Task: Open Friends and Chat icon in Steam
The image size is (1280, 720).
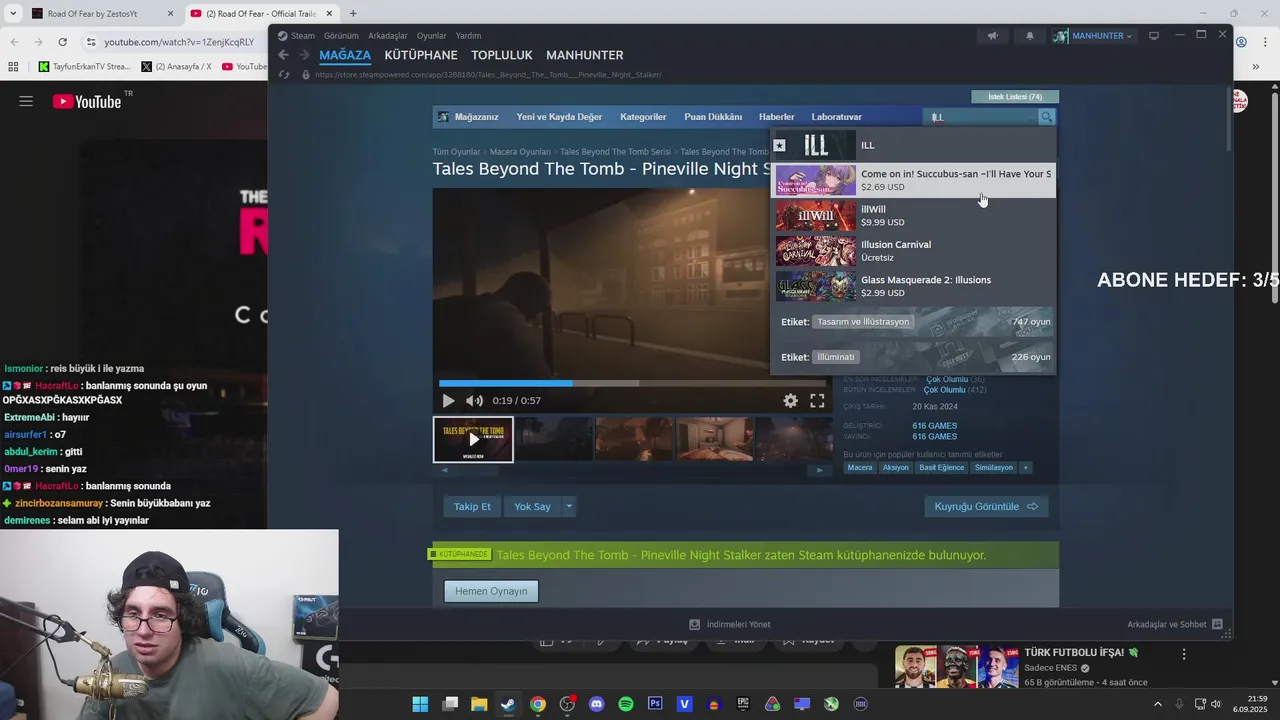Action: coord(1217,624)
